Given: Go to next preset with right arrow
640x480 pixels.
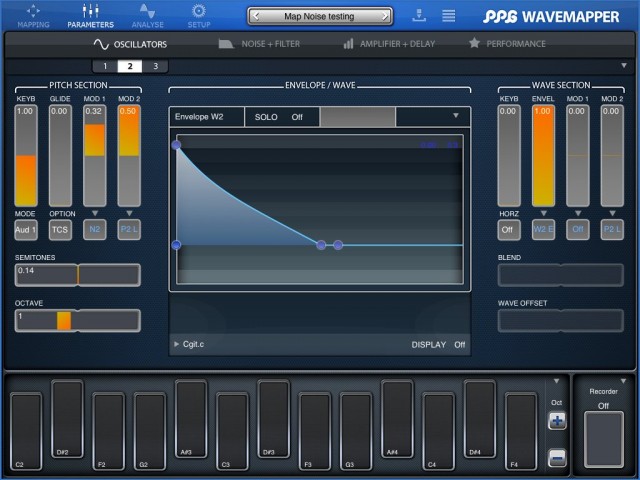Looking at the screenshot, I should tap(383, 16).
